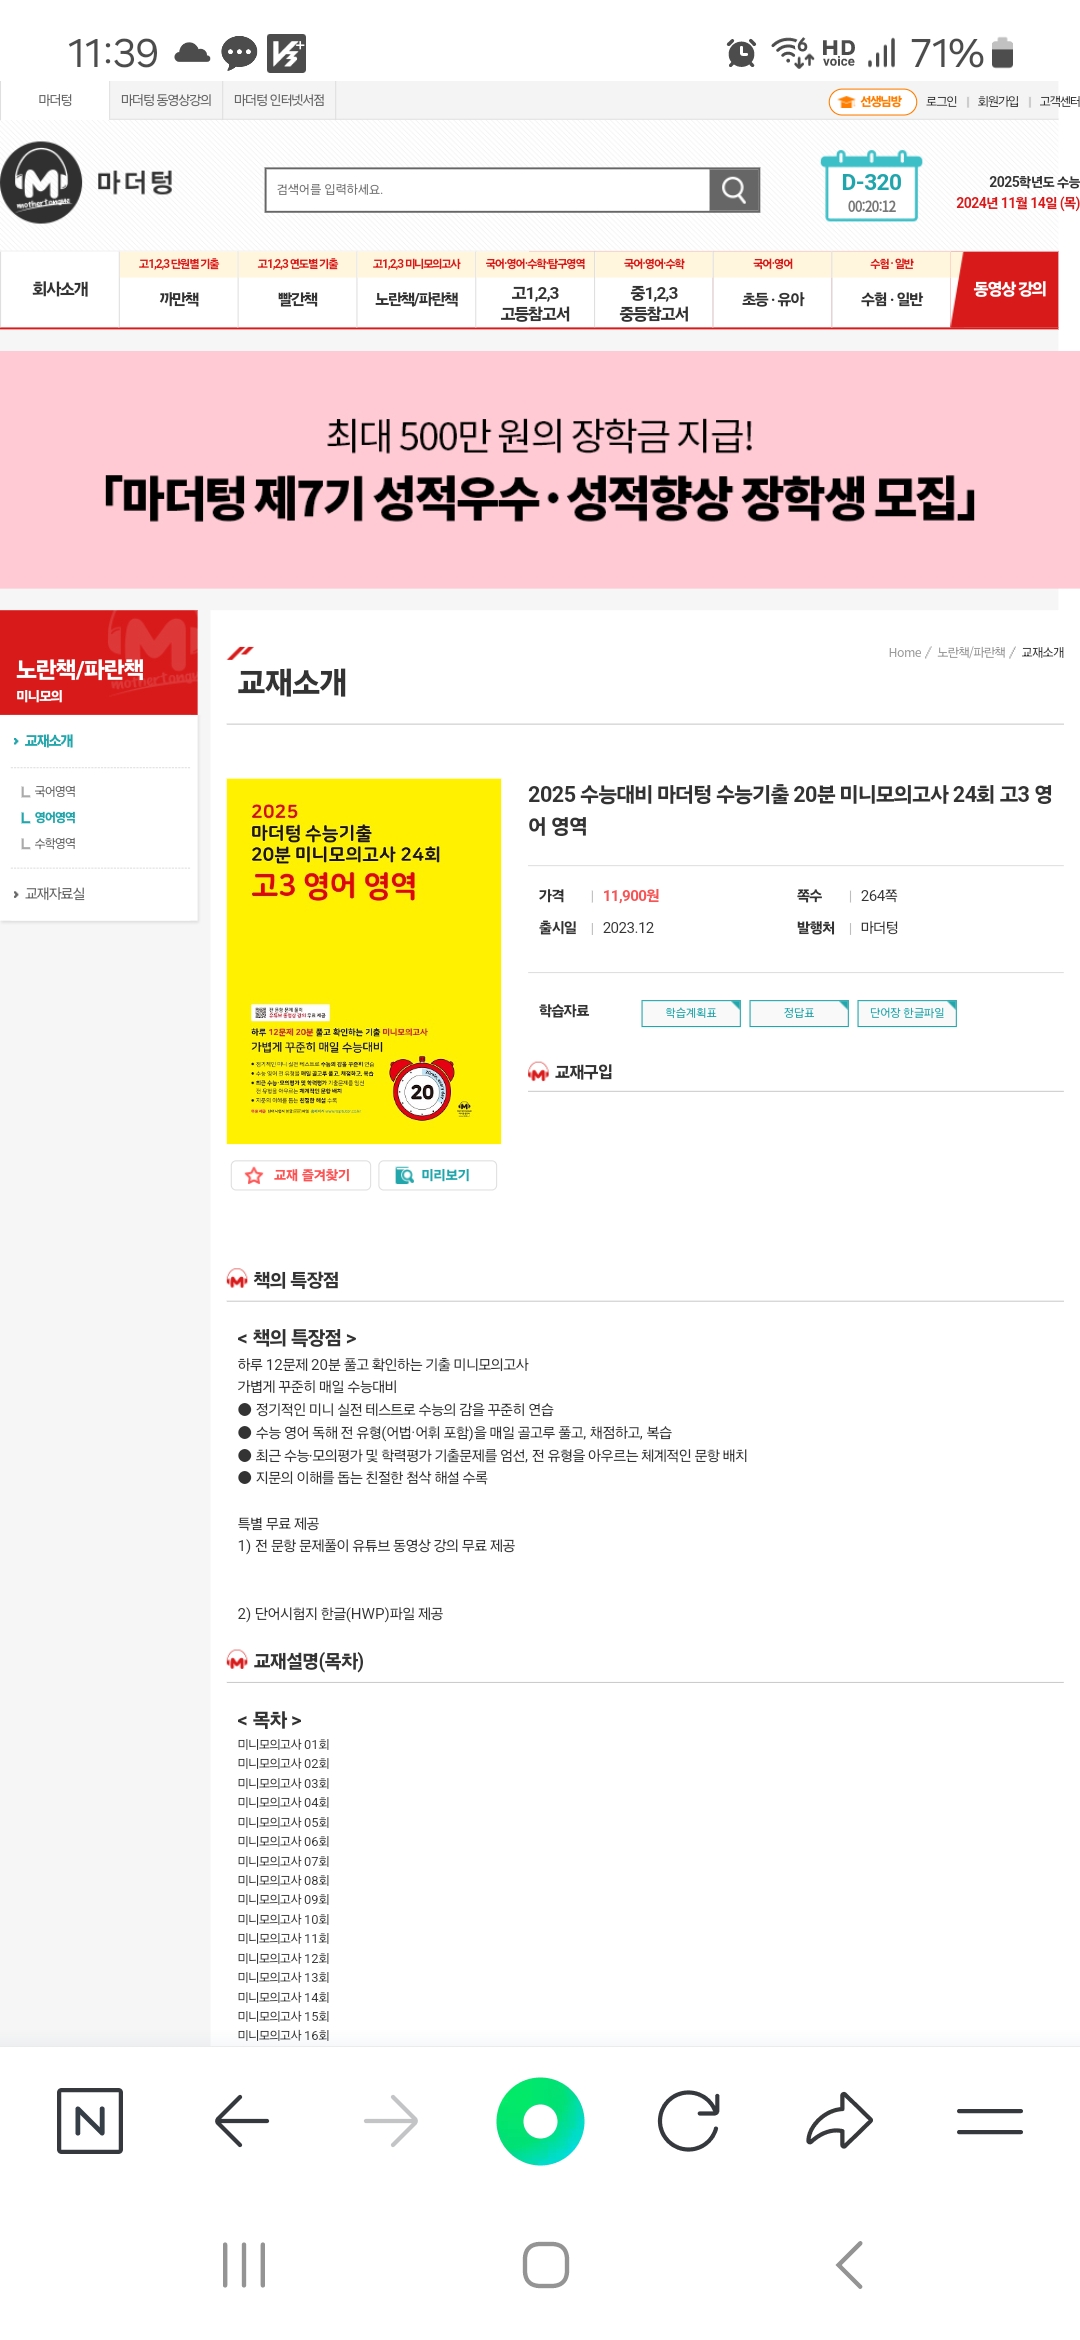Click the 미리보기 preview button
Image resolution: width=1080 pixels, height=2340 pixels.
(438, 1175)
